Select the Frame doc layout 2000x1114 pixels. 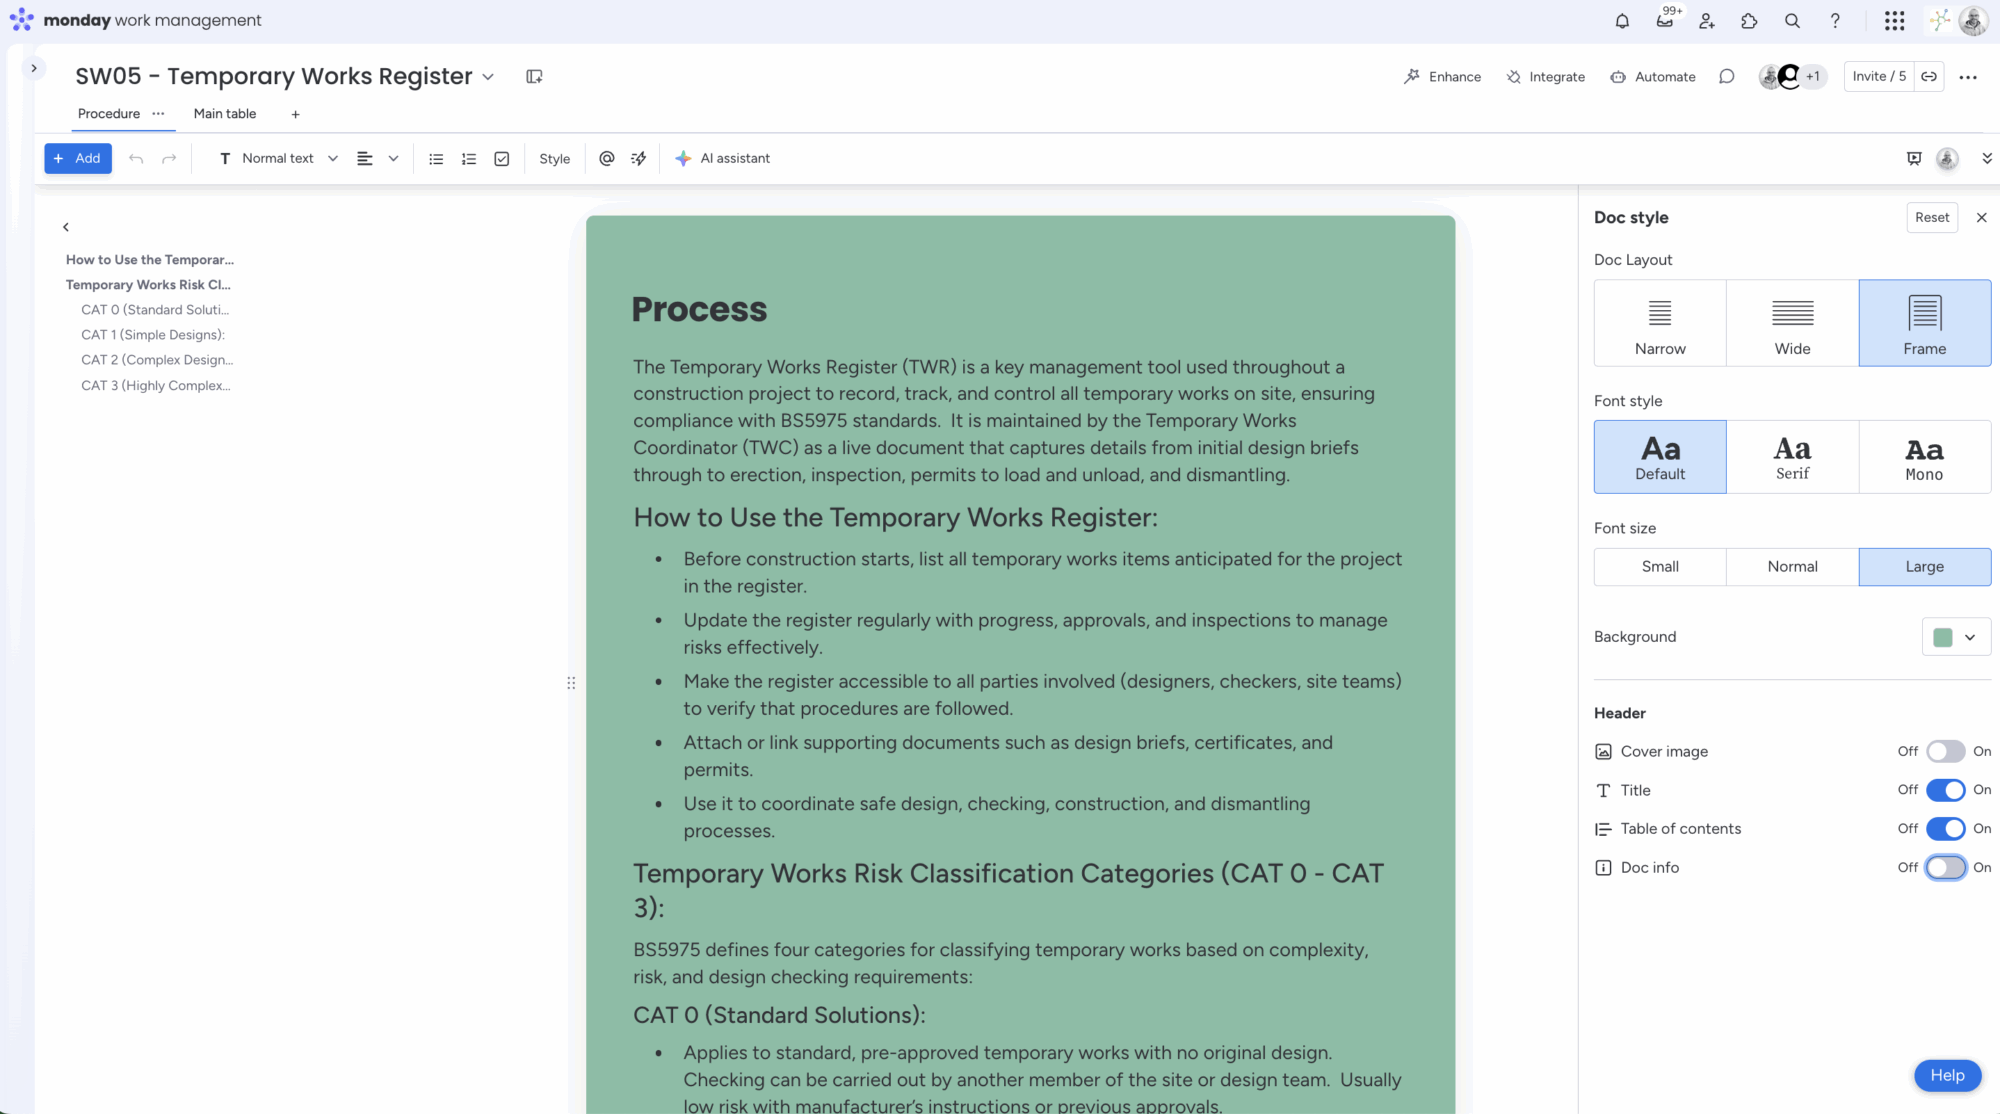(x=1925, y=323)
